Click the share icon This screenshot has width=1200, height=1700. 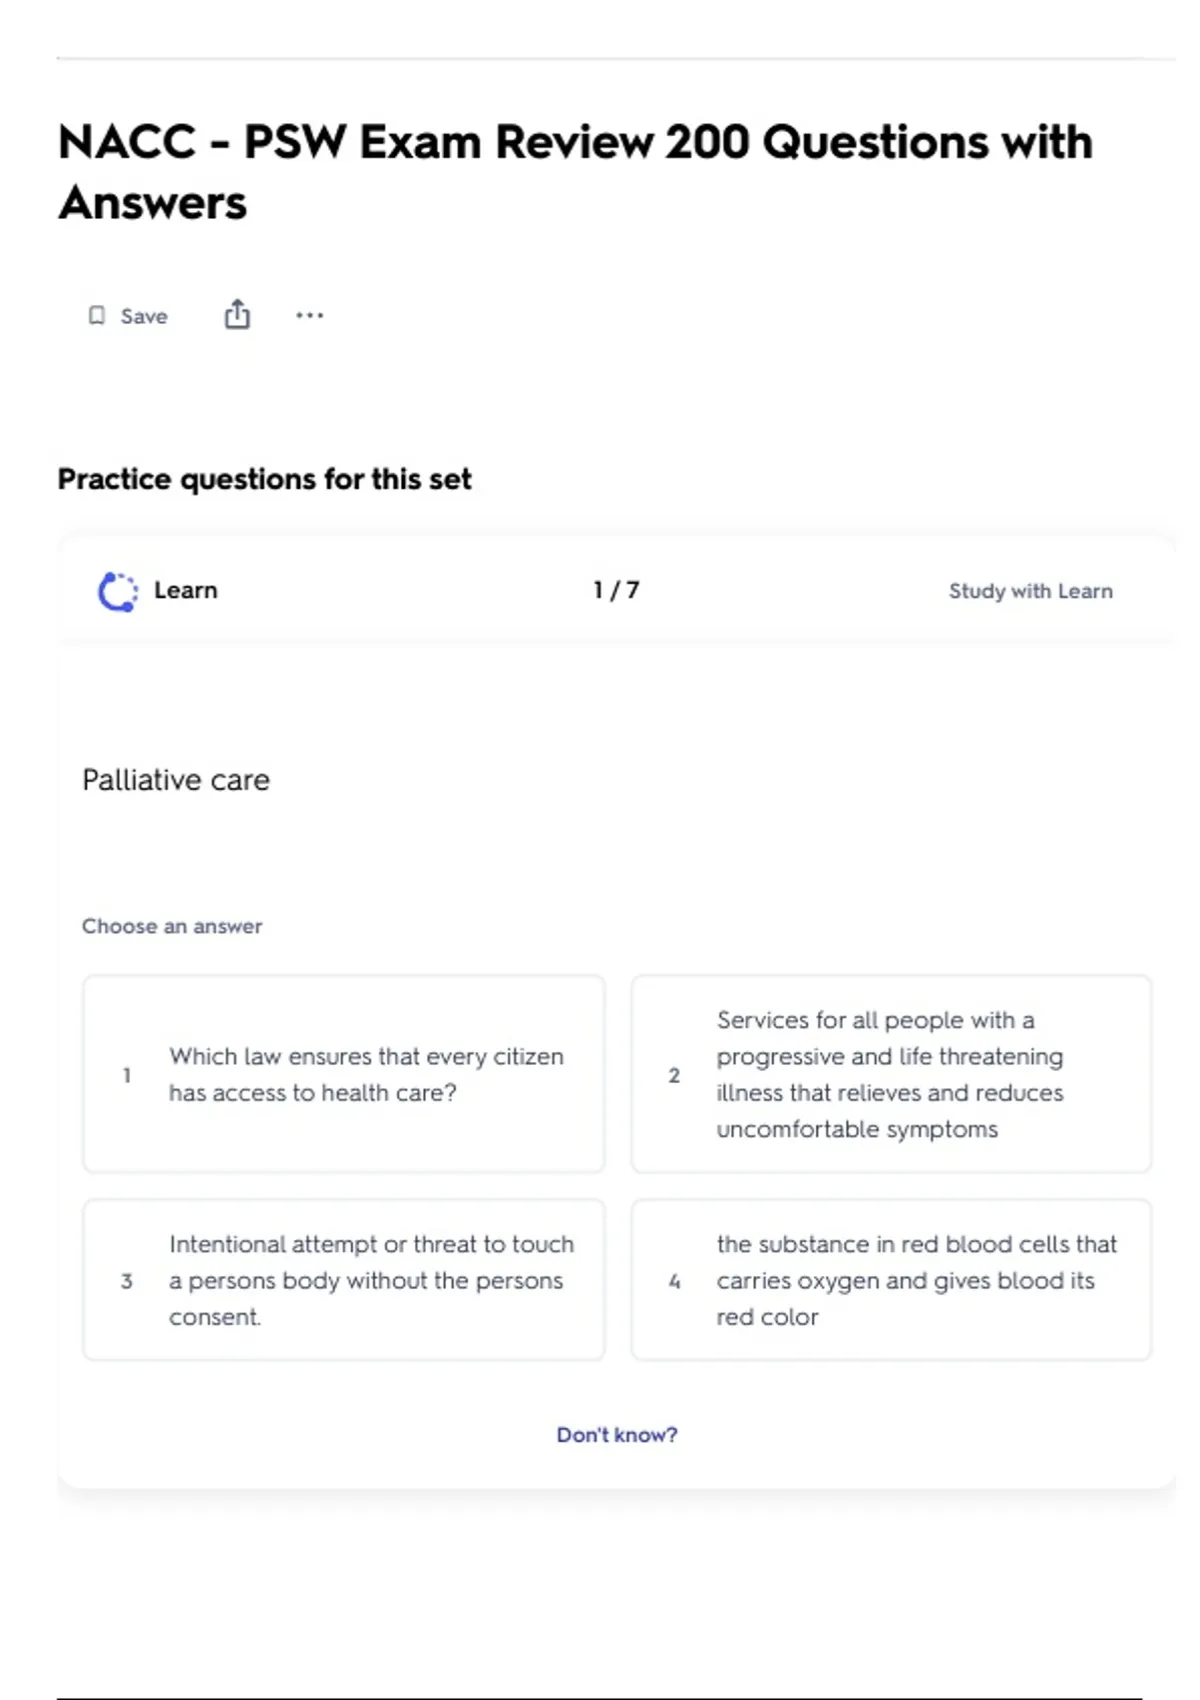[237, 315]
